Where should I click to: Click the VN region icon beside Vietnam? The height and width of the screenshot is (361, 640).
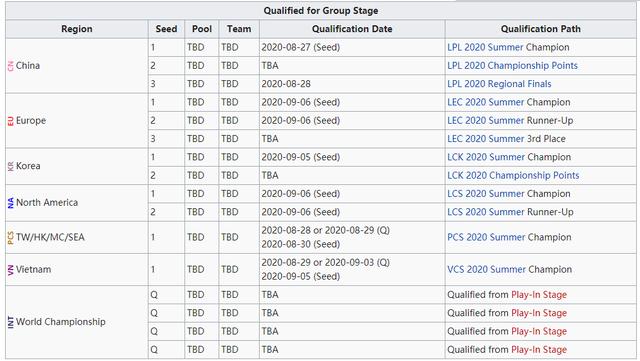[11, 270]
